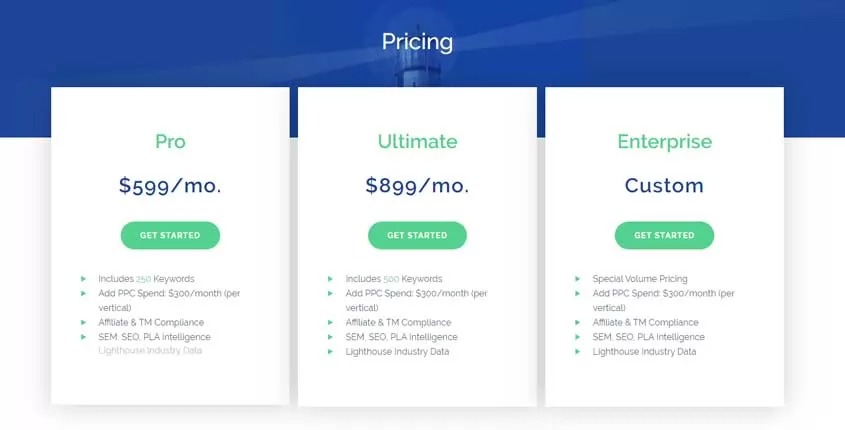The image size is (845, 430).
Task: Select the Ultimate plan heading
Action: (x=417, y=142)
